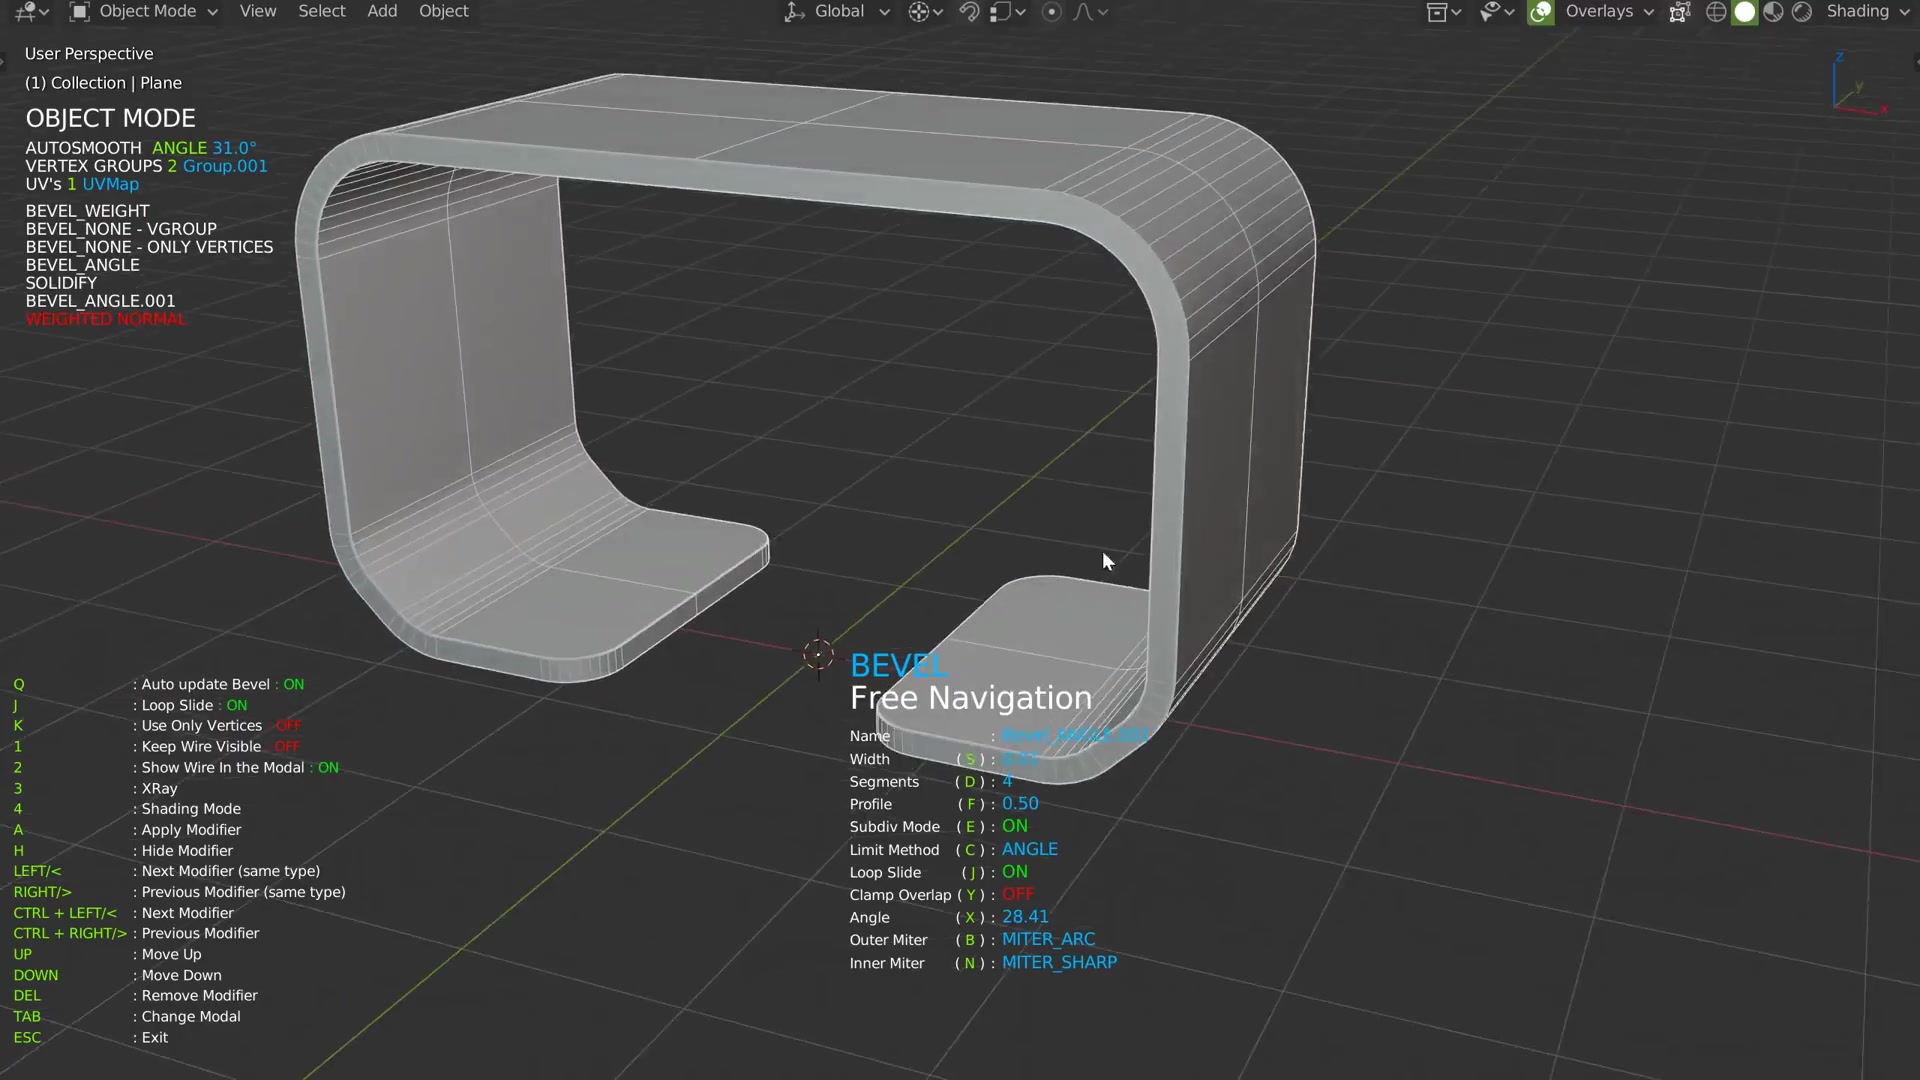The height and width of the screenshot is (1080, 1920).
Task: Switch to rendered viewport shading
Action: tap(1801, 11)
